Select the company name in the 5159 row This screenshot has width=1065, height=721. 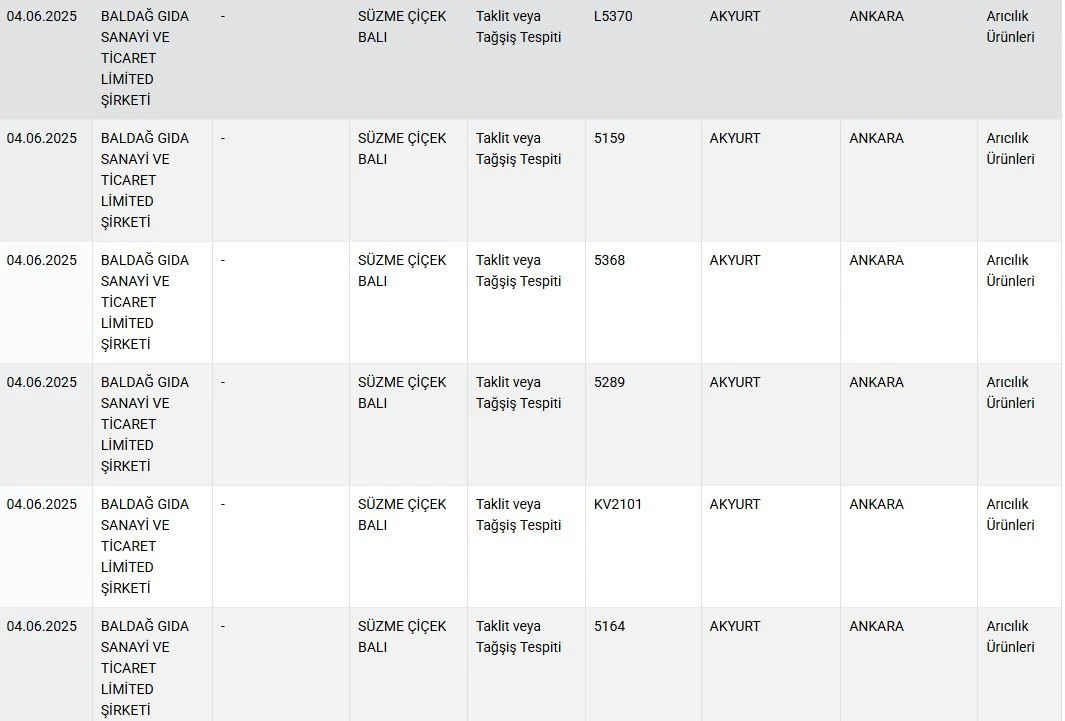tap(144, 180)
